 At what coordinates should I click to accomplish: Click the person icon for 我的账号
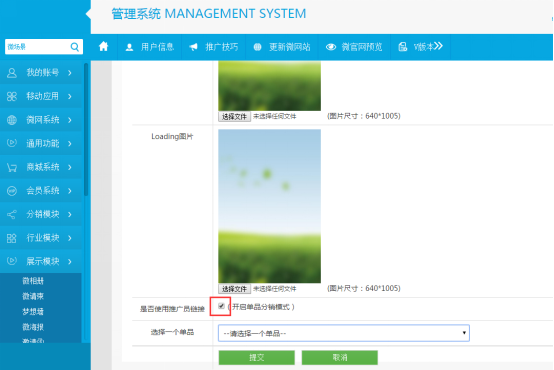[12, 73]
